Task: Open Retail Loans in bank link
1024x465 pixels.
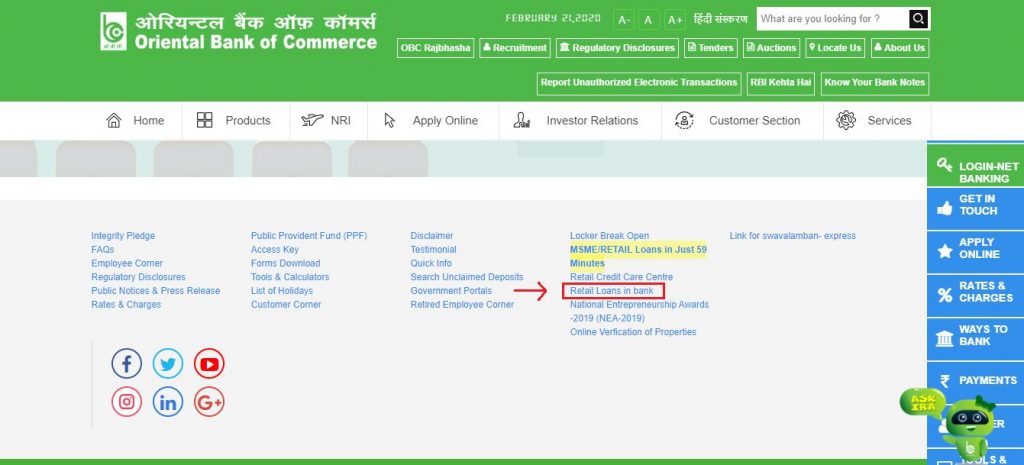Action: pyautogui.click(x=612, y=291)
